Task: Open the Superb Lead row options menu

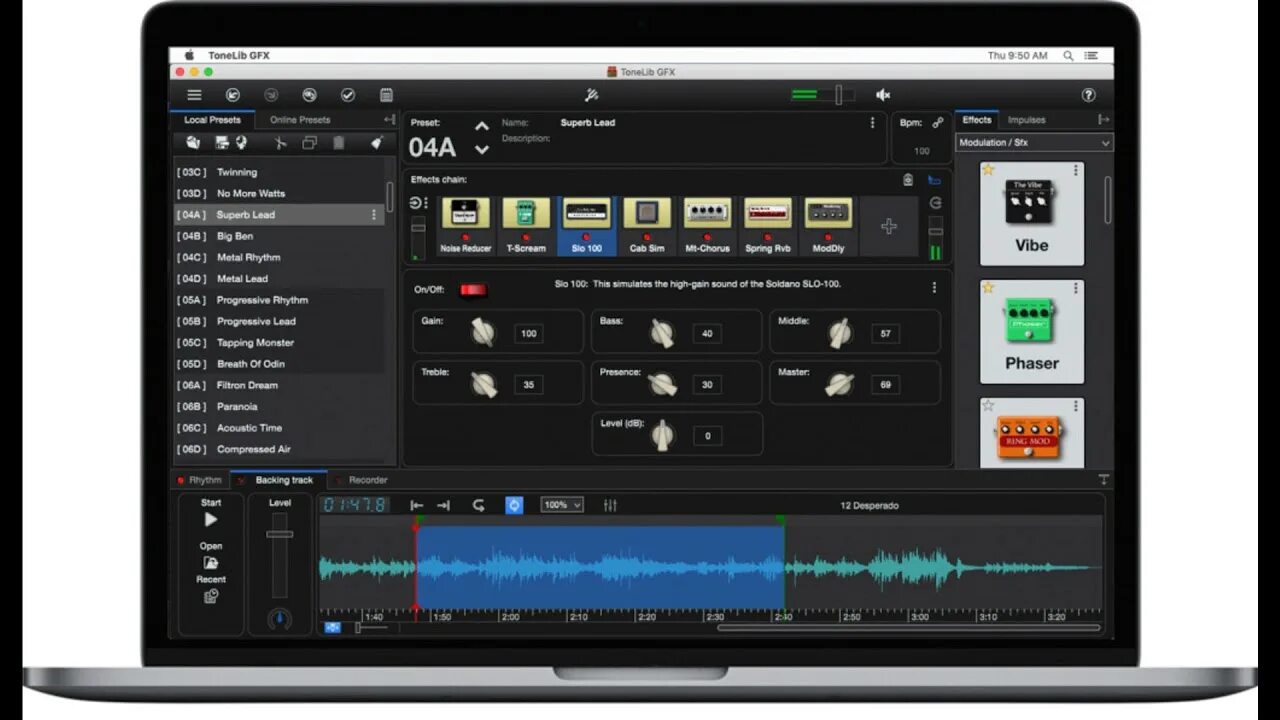Action: (374, 215)
